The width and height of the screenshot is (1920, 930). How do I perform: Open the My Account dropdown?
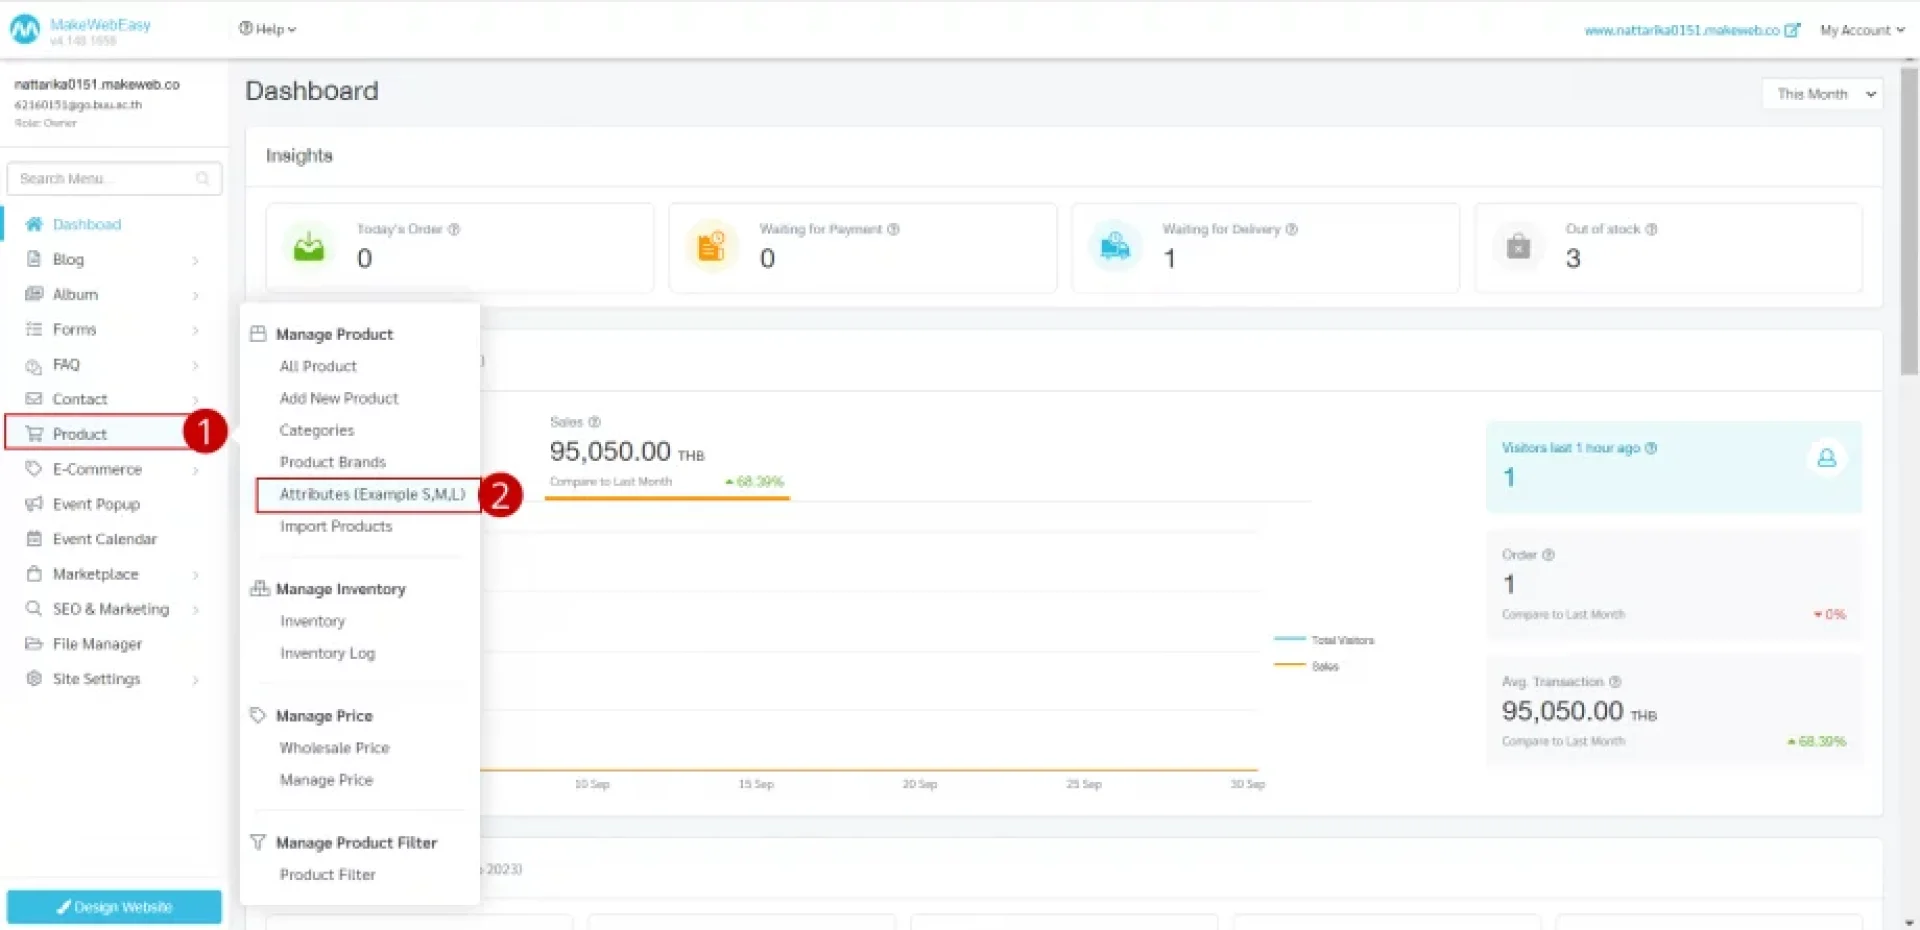click(1861, 30)
